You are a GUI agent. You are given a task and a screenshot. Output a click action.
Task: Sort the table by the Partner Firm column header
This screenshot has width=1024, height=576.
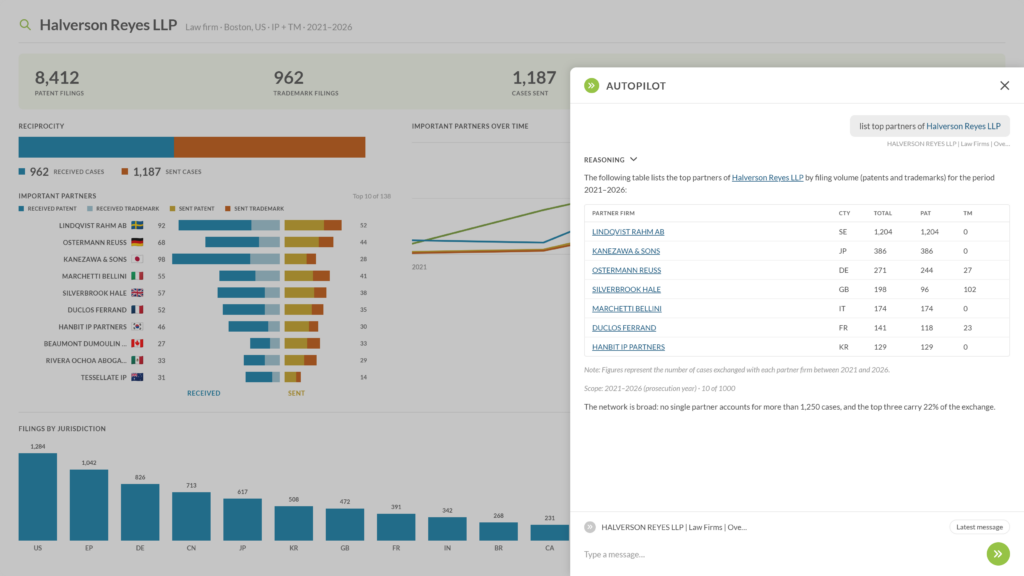613,214
